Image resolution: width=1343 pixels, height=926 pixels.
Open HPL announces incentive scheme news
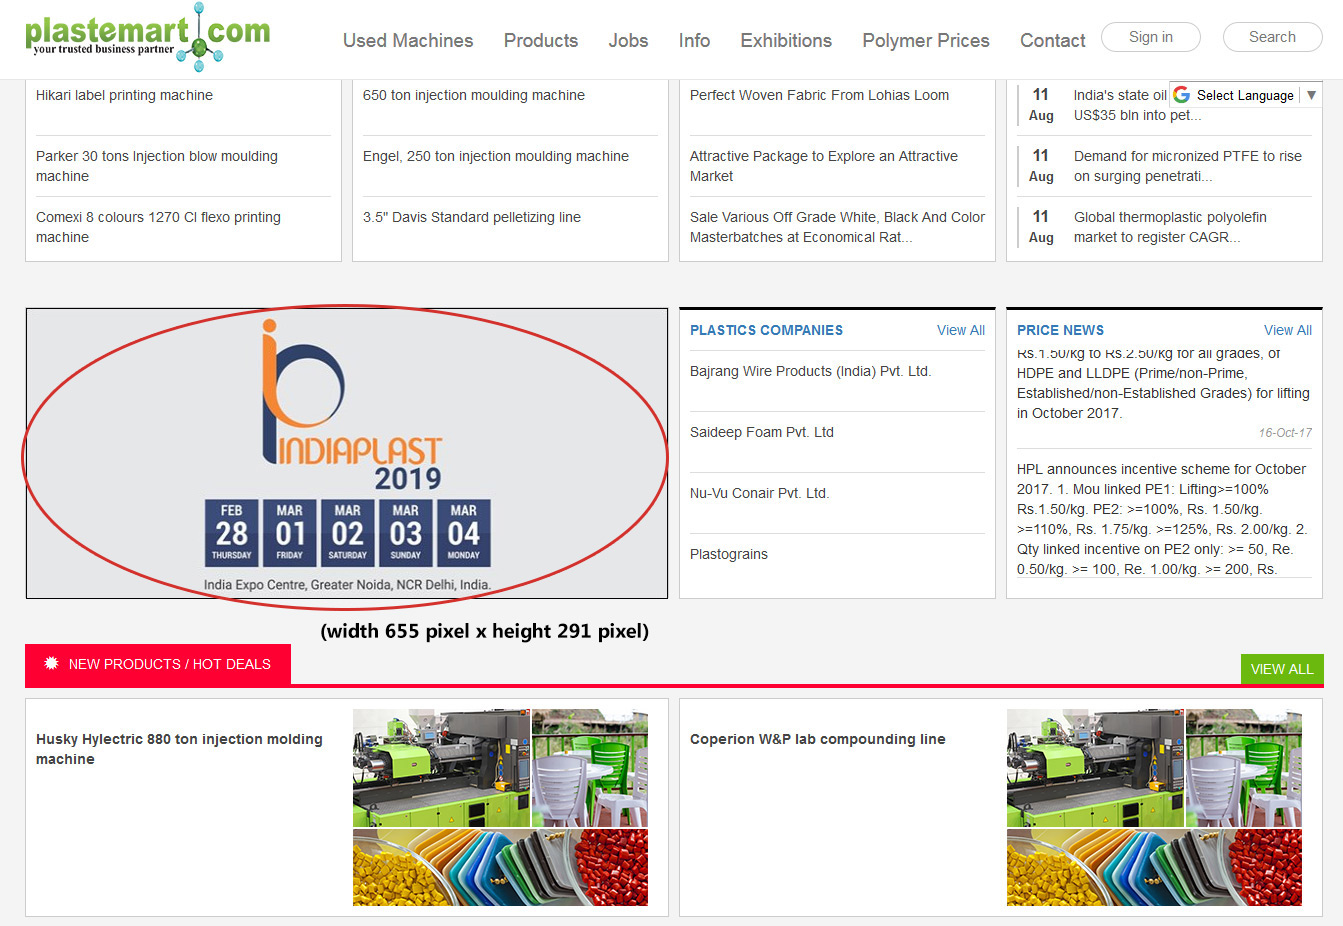[x=1162, y=519]
